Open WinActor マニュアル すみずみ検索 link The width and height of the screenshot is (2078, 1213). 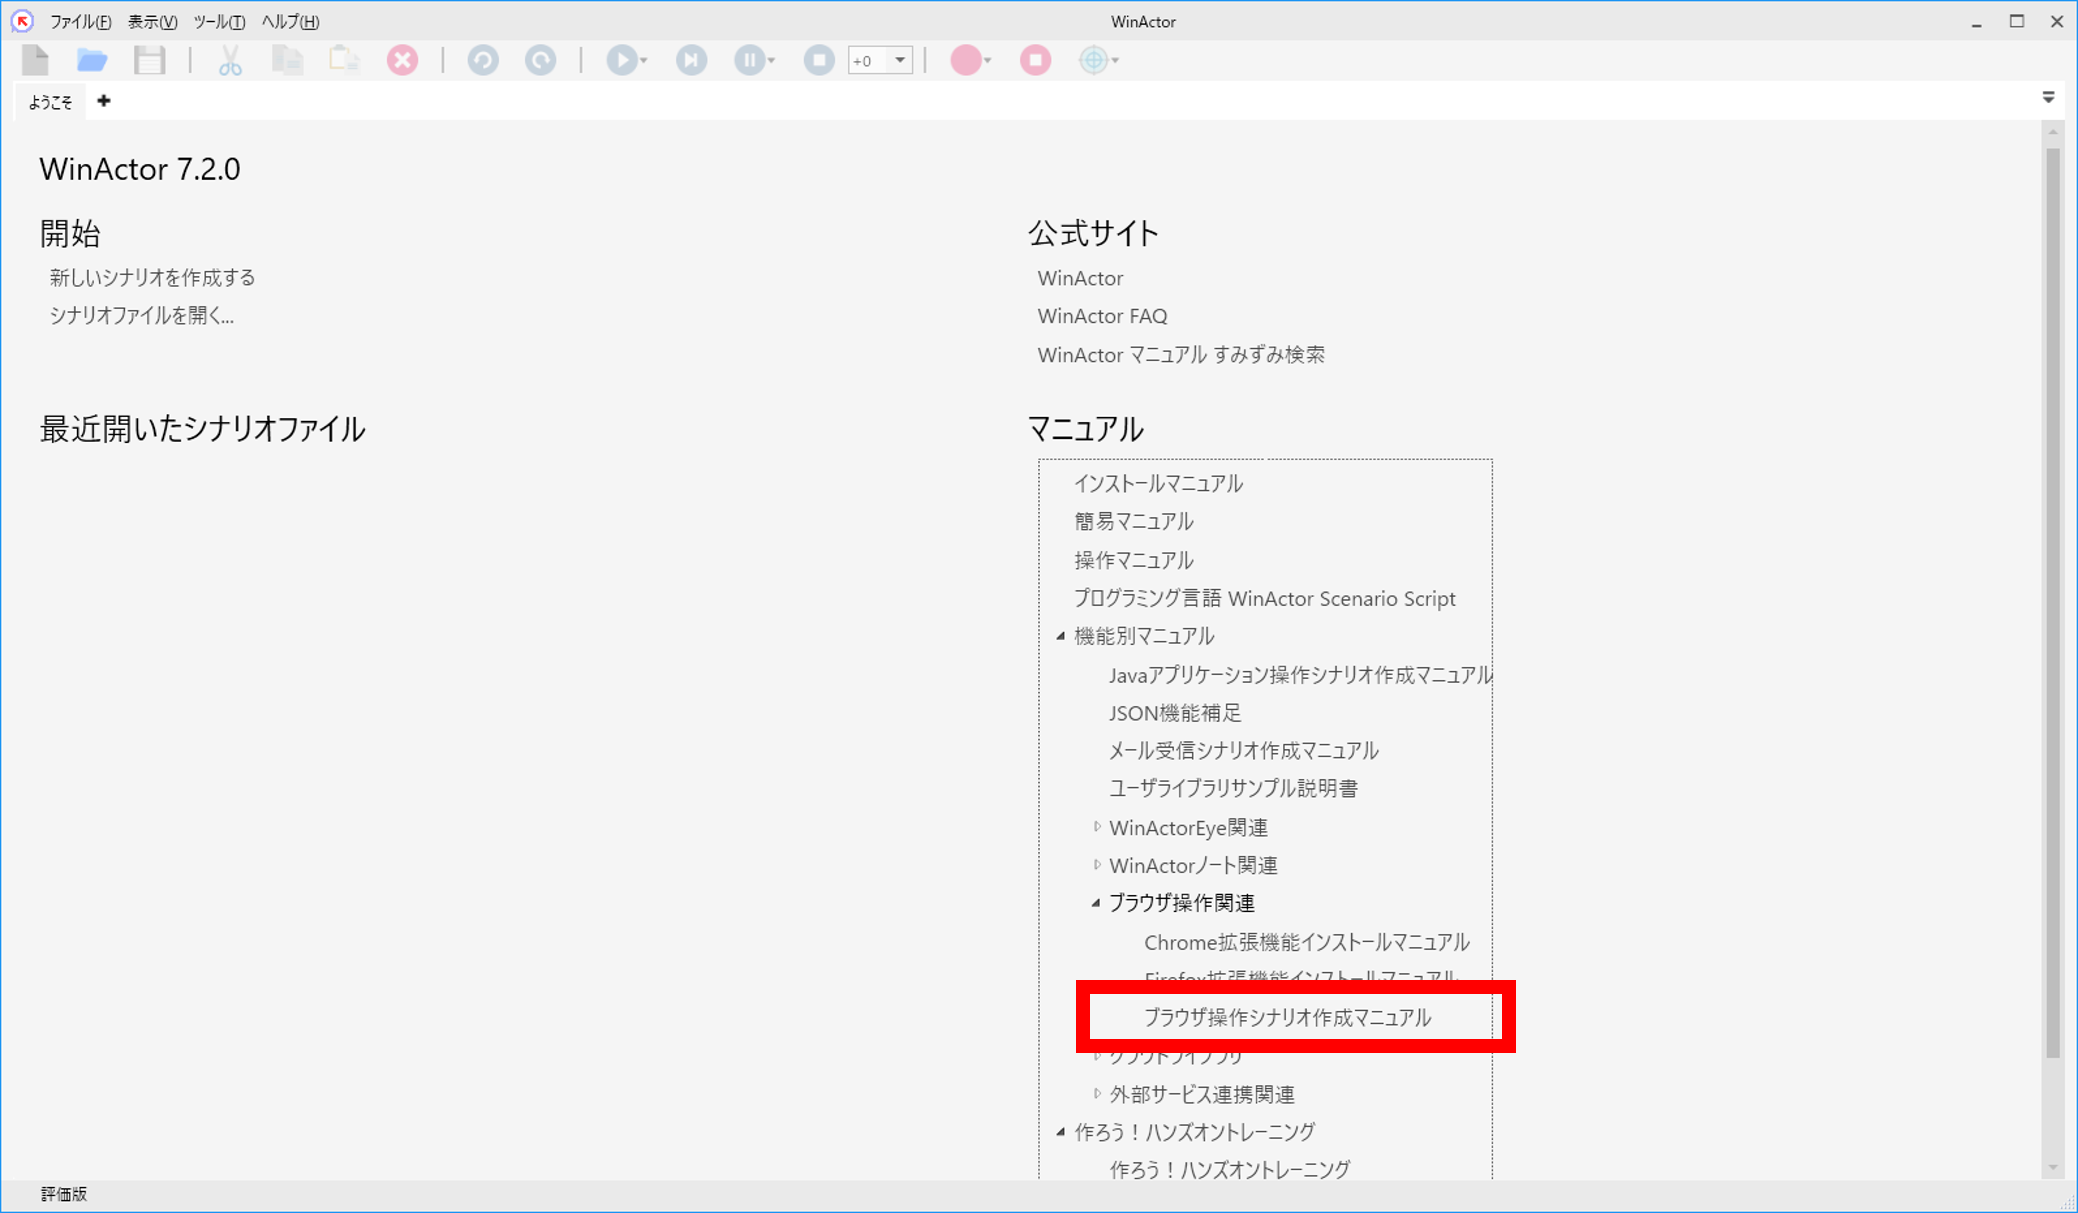point(1181,355)
